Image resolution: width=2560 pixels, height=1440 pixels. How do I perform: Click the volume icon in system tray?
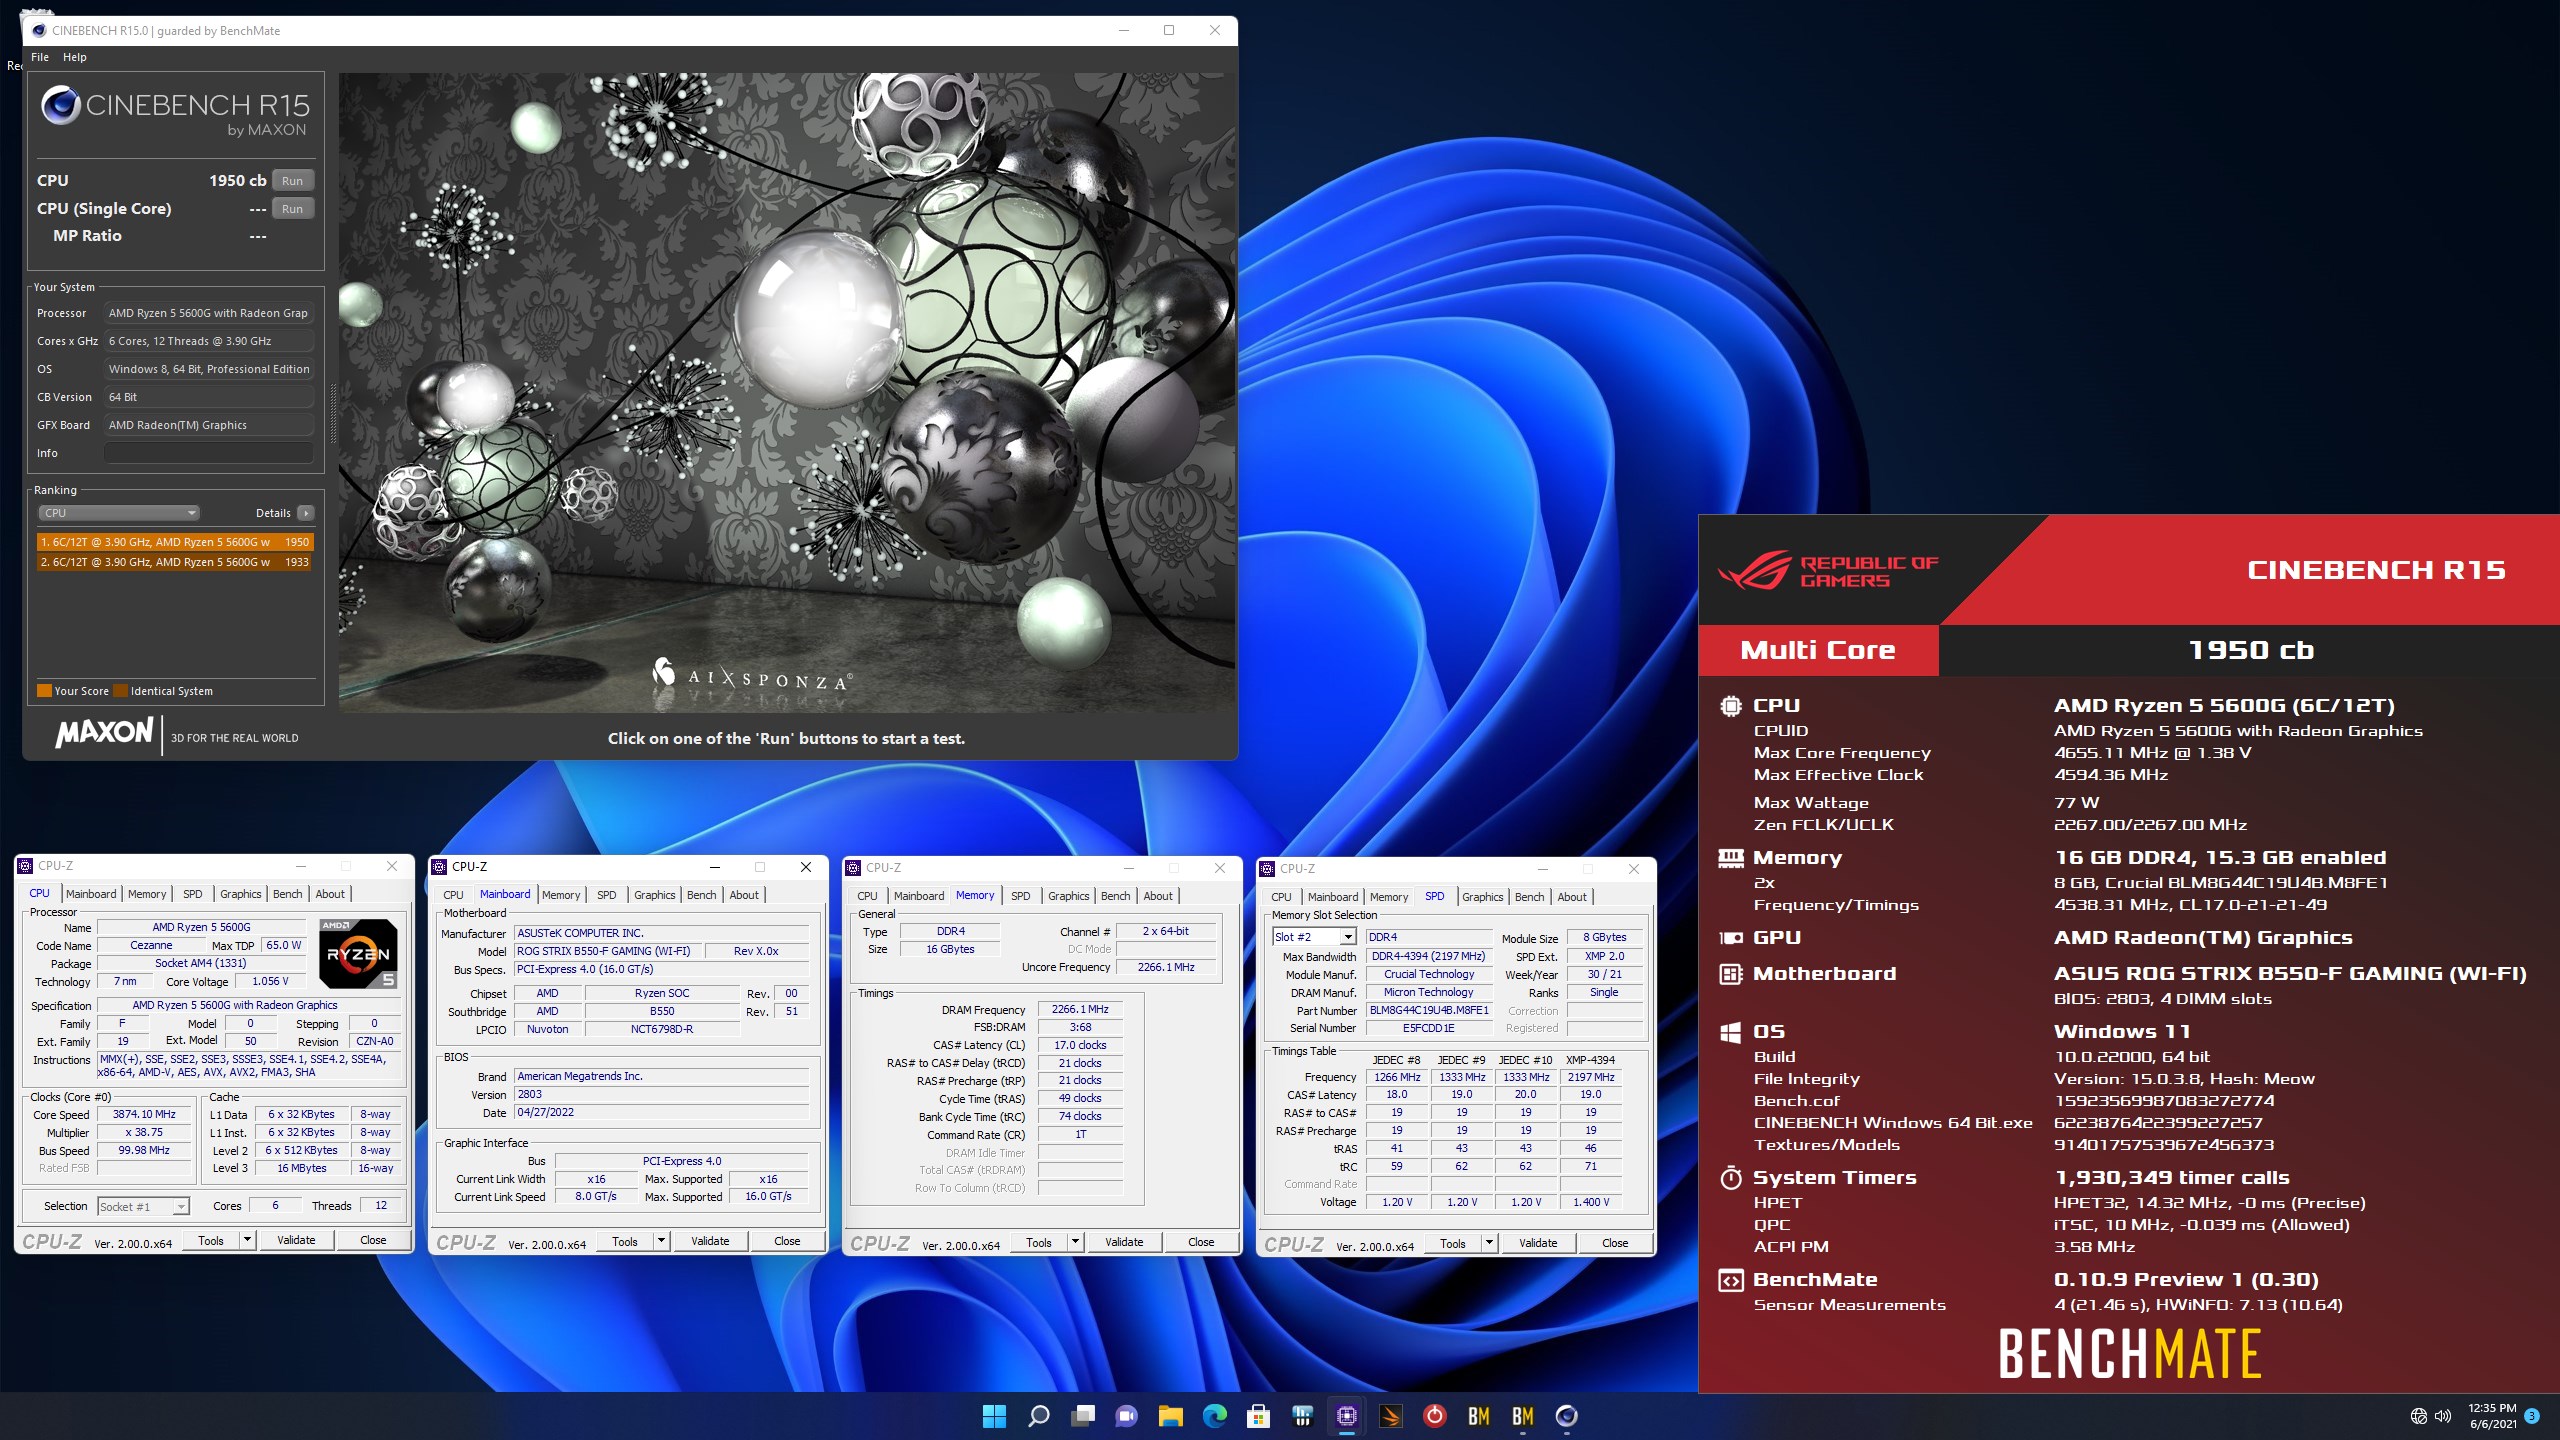tap(2443, 1416)
